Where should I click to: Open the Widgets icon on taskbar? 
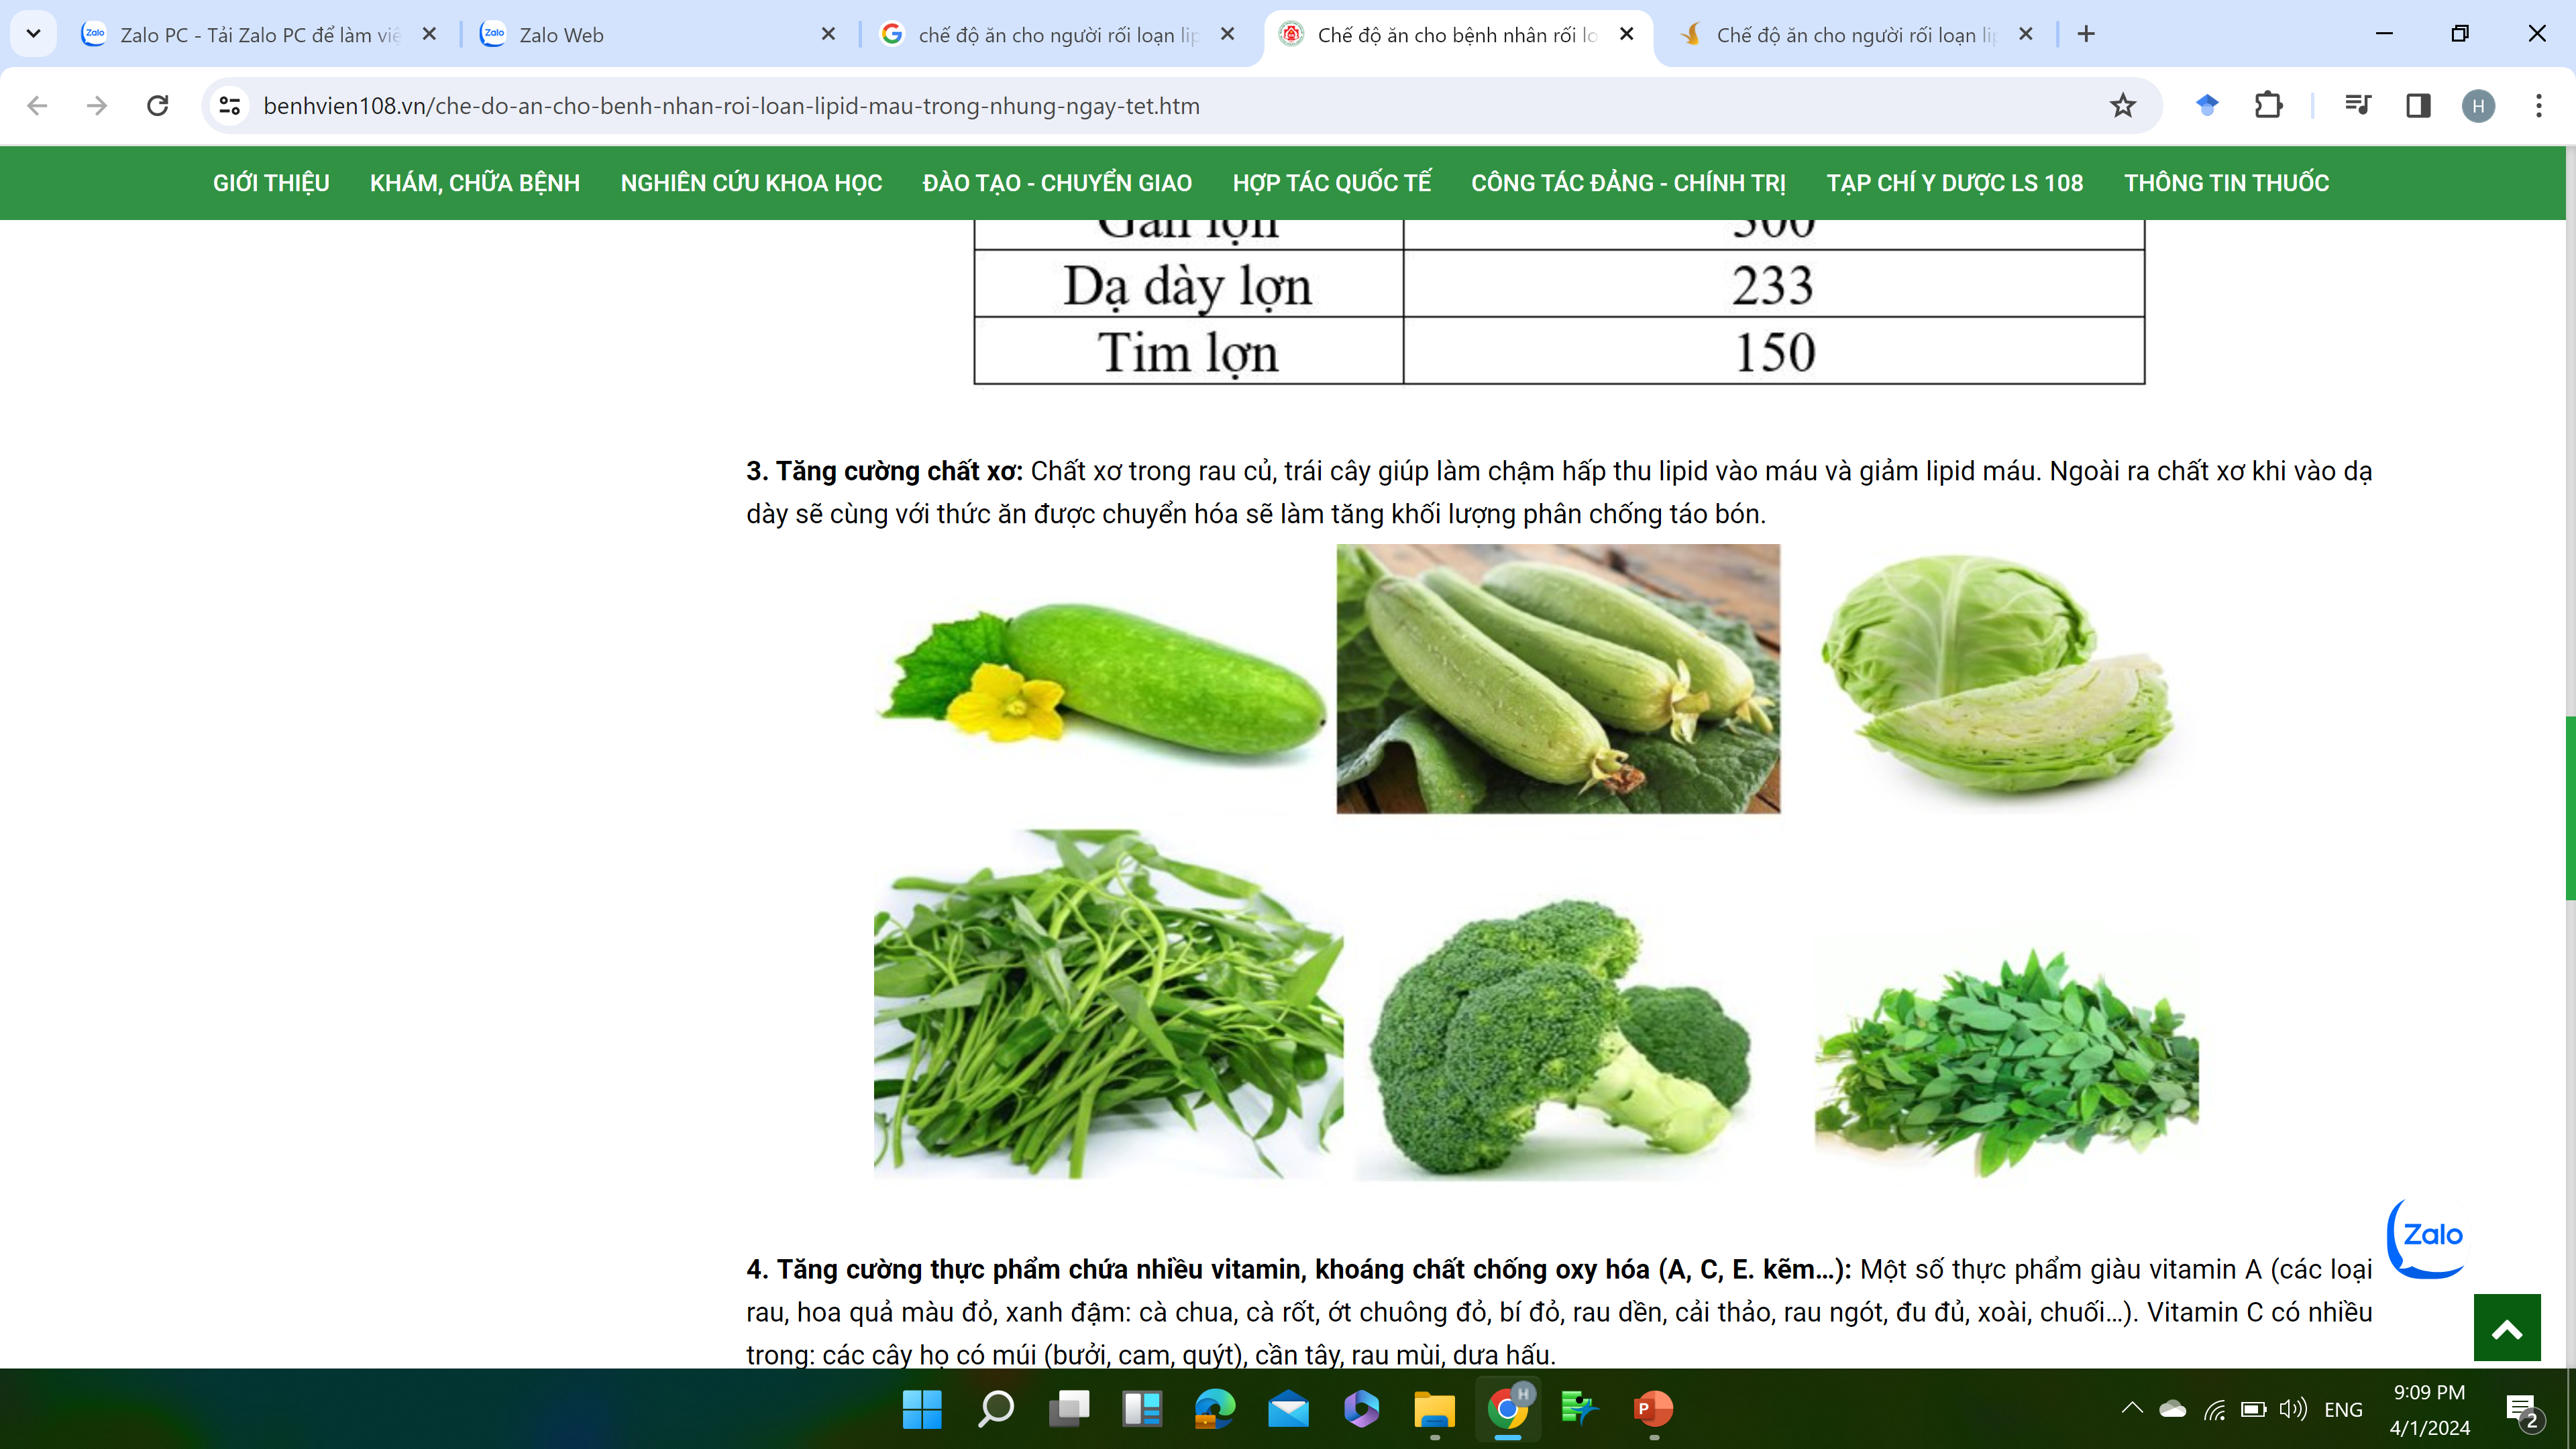[1141, 1409]
